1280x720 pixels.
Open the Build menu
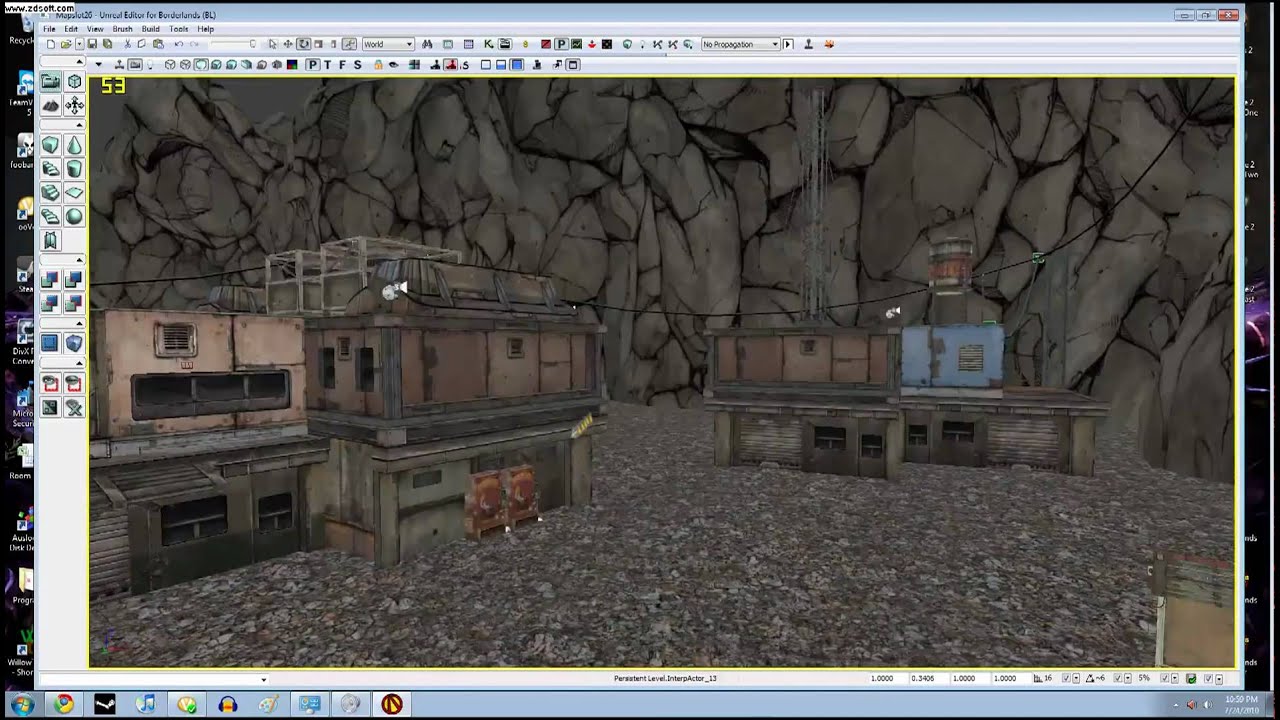(x=150, y=29)
